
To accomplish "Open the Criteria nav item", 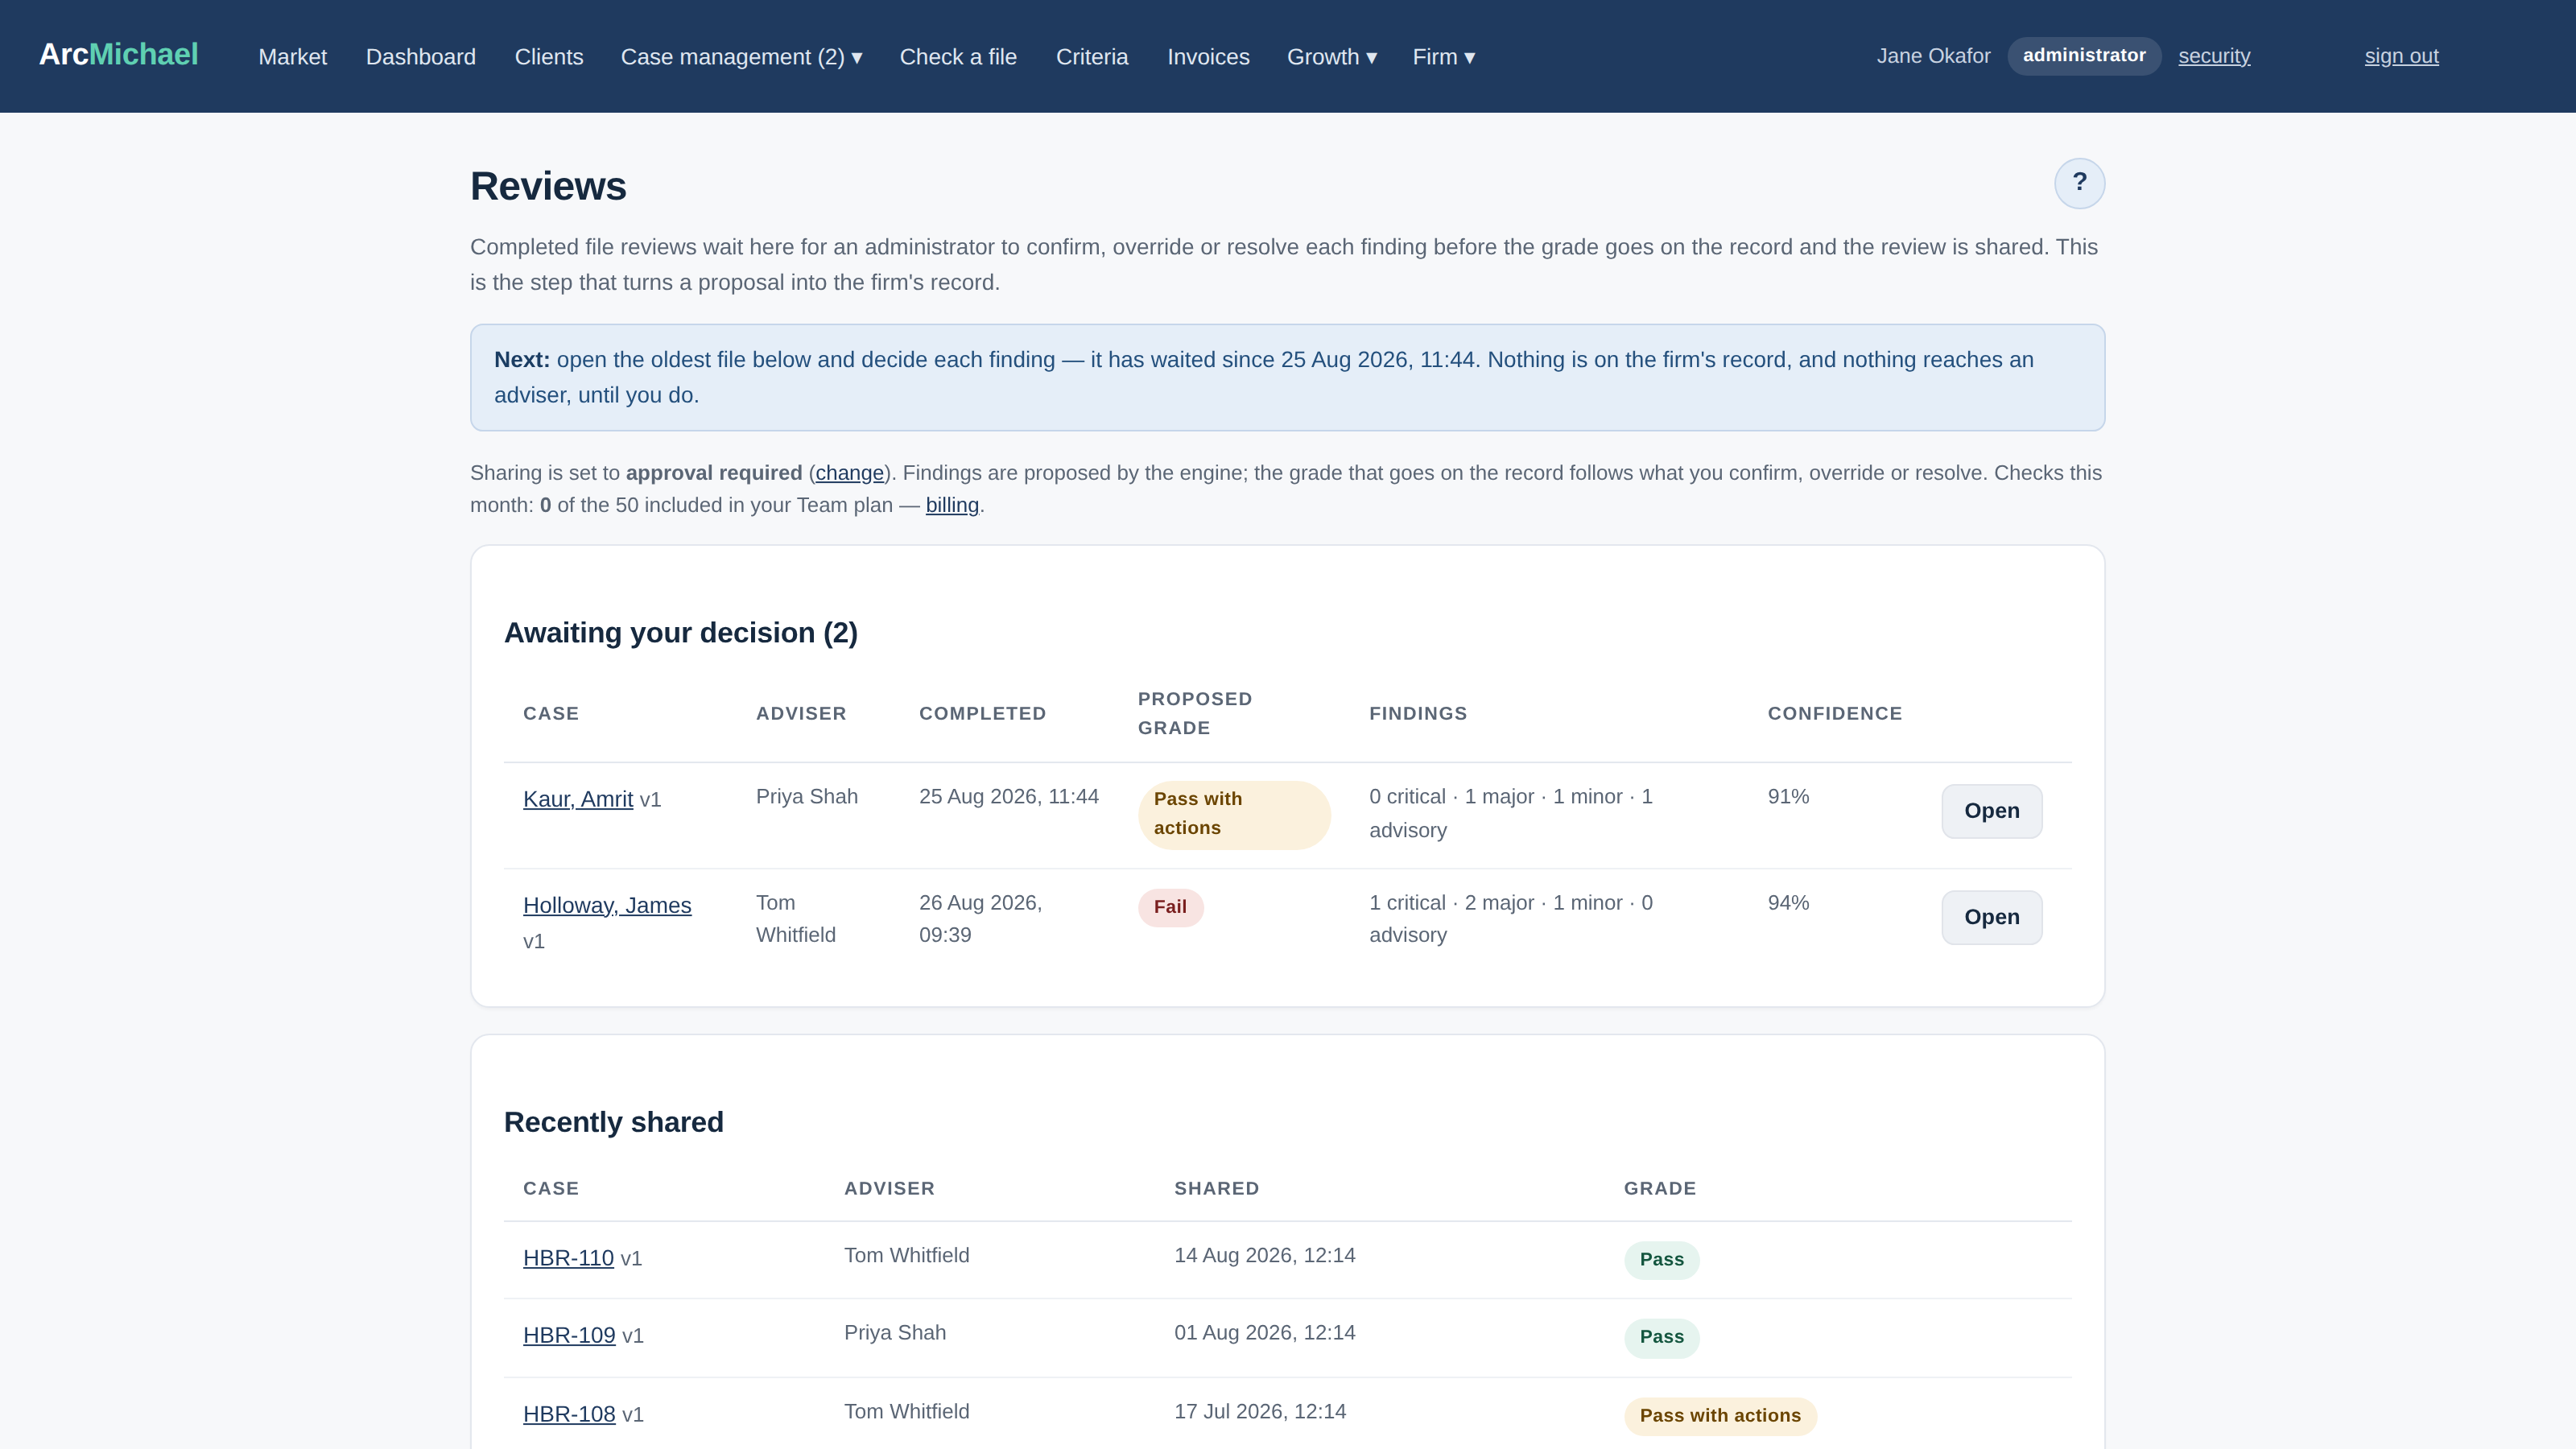I will [1091, 57].
